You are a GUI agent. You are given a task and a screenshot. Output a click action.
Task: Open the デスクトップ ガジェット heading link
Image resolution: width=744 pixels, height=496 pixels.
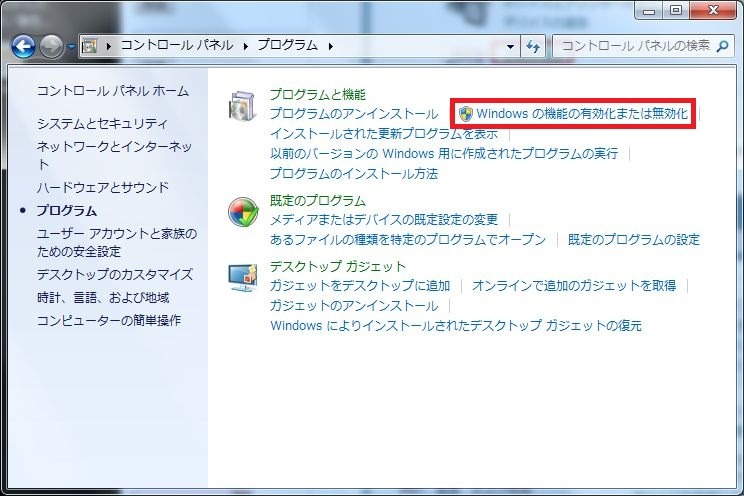[338, 266]
